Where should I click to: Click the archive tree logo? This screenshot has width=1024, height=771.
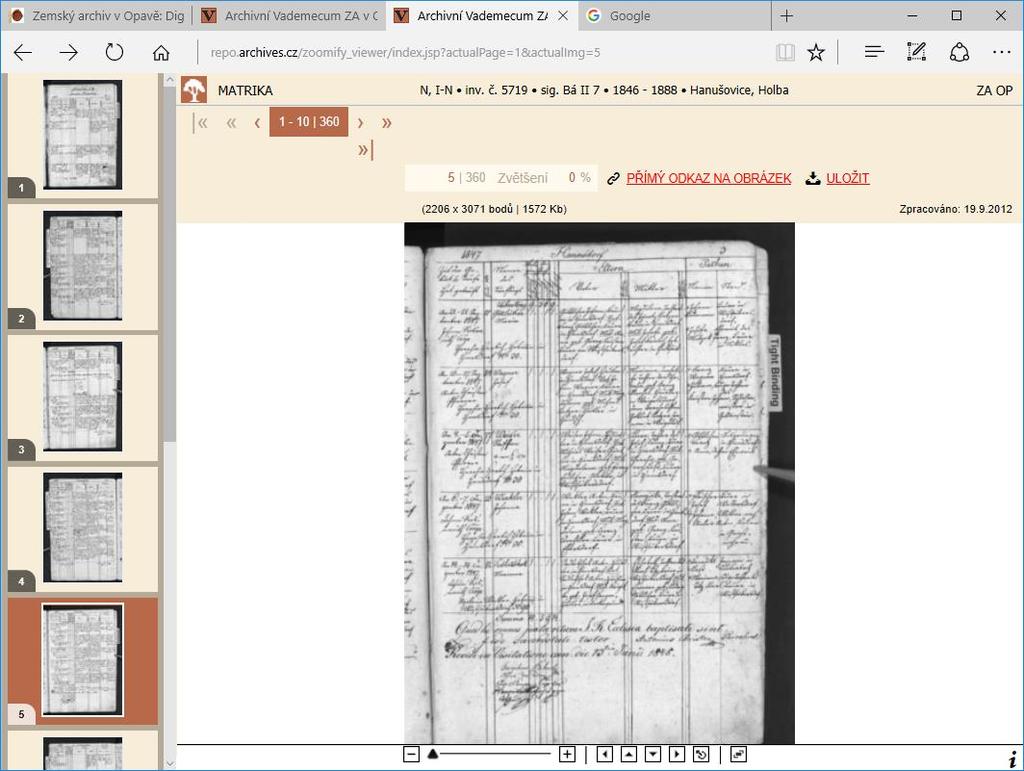coord(194,90)
